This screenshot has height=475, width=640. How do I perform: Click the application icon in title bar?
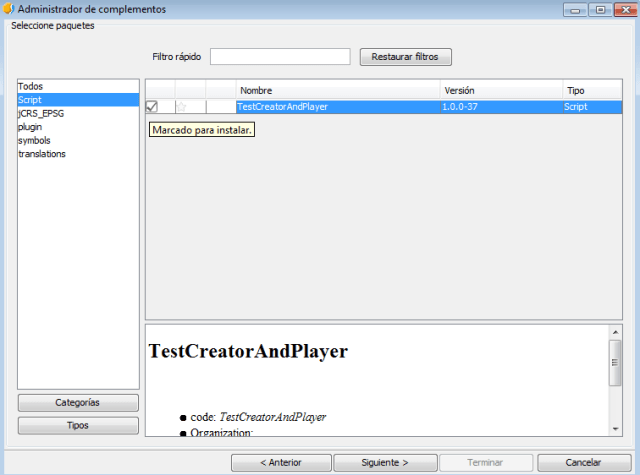point(10,9)
